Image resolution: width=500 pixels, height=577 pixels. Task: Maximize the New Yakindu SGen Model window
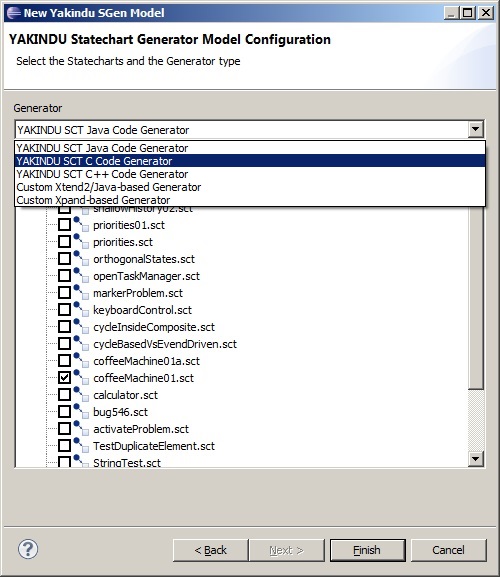(468, 13)
